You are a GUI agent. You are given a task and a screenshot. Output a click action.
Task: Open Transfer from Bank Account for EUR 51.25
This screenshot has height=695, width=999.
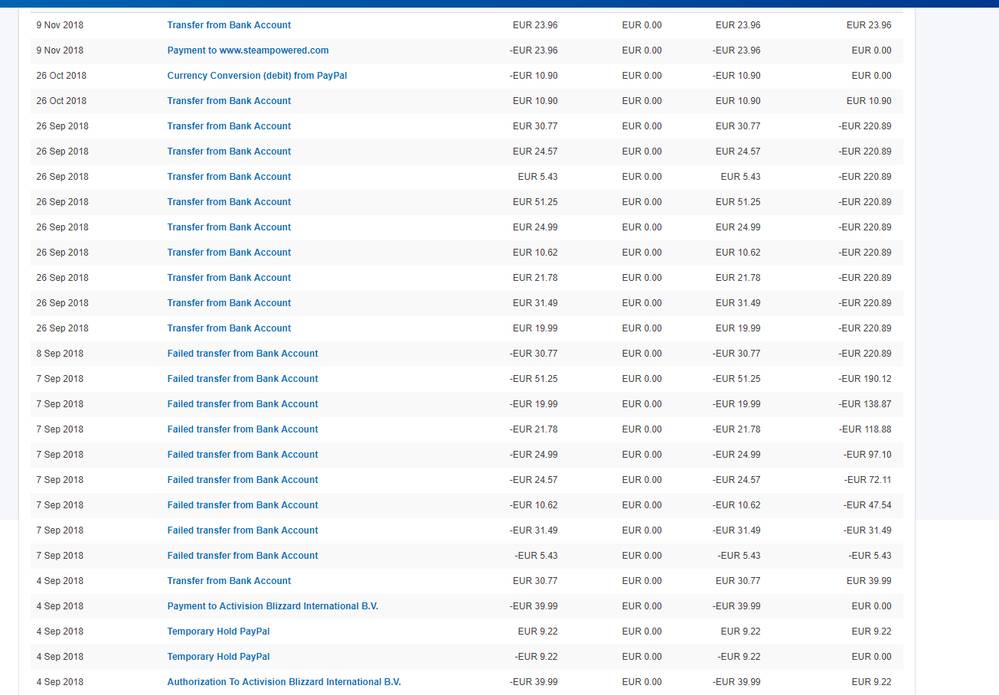click(x=229, y=202)
